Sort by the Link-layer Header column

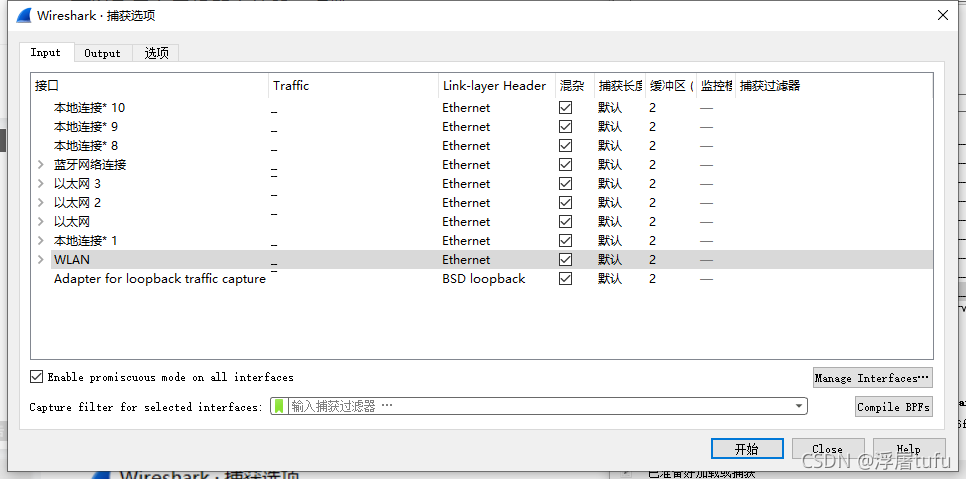(x=494, y=86)
